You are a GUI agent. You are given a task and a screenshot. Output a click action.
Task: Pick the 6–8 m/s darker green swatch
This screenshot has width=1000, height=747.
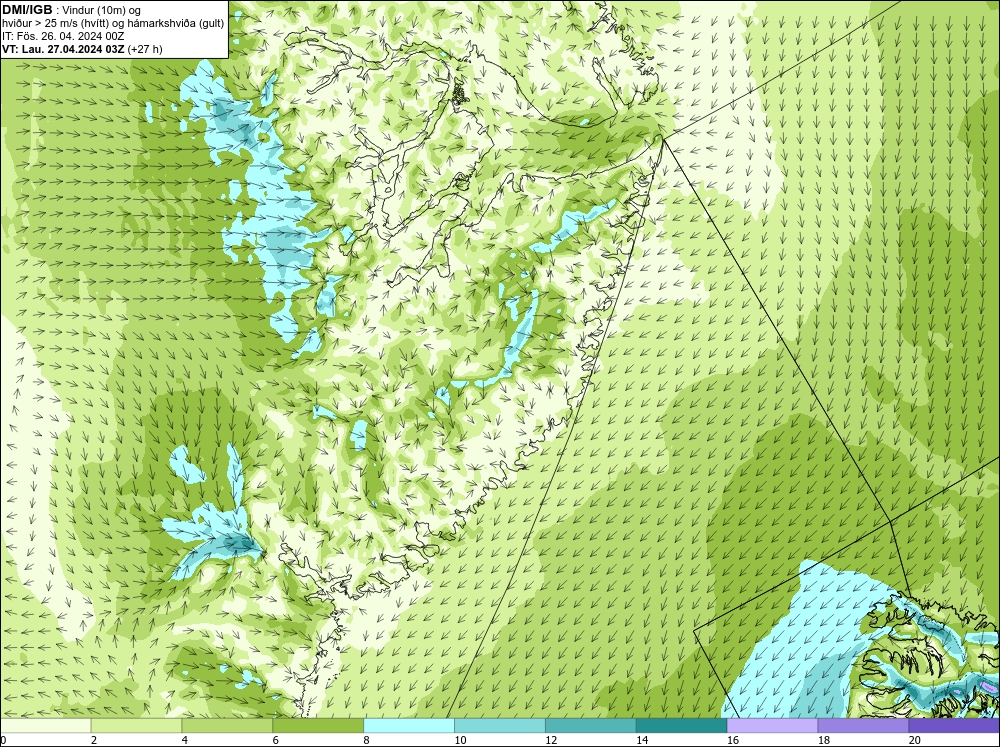318,726
